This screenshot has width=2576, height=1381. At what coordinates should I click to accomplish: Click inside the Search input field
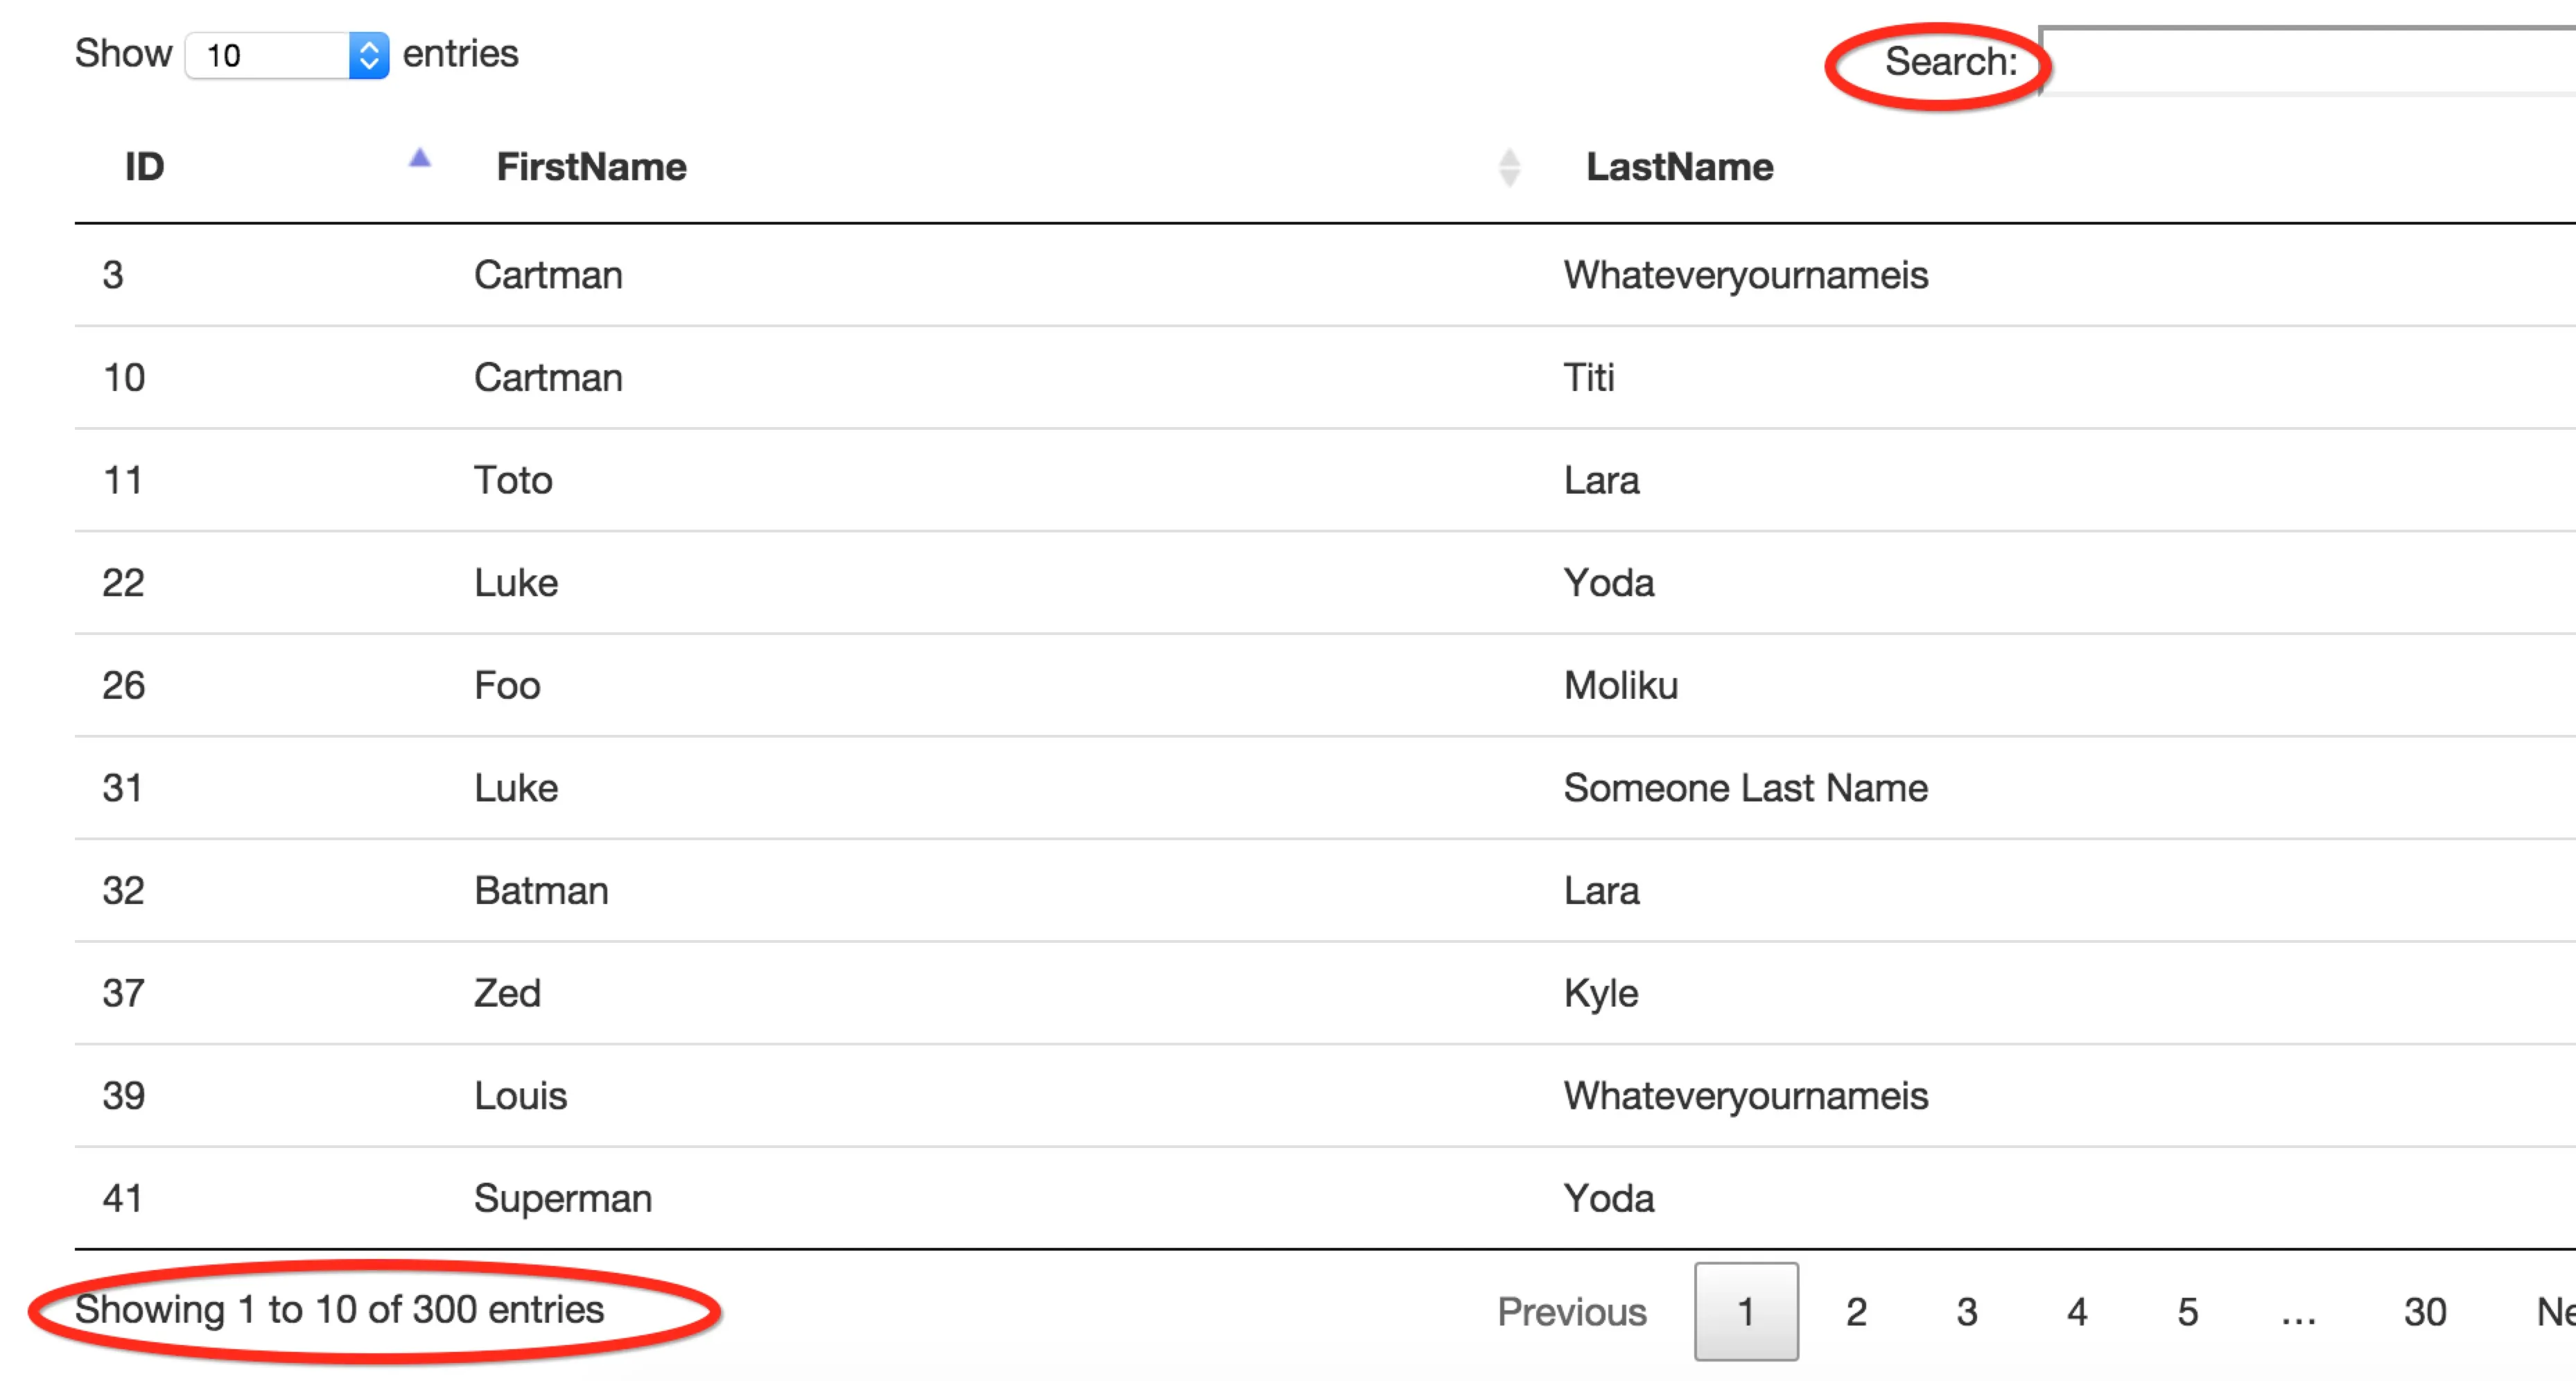click(x=2300, y=62)
